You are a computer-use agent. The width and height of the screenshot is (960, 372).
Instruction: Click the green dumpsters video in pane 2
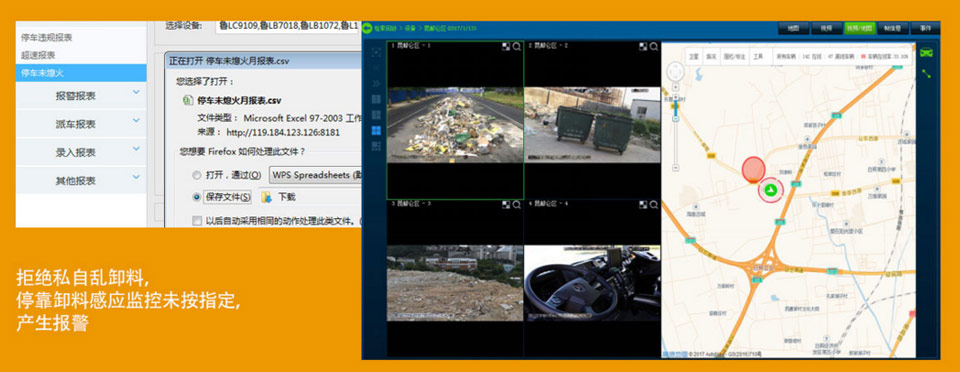(593, 125)
